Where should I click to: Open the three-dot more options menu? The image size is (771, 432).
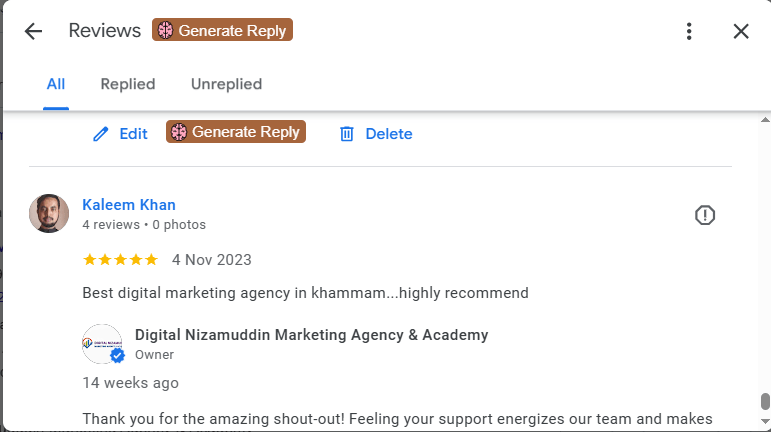pyautogui.click(x=689, y=31)
